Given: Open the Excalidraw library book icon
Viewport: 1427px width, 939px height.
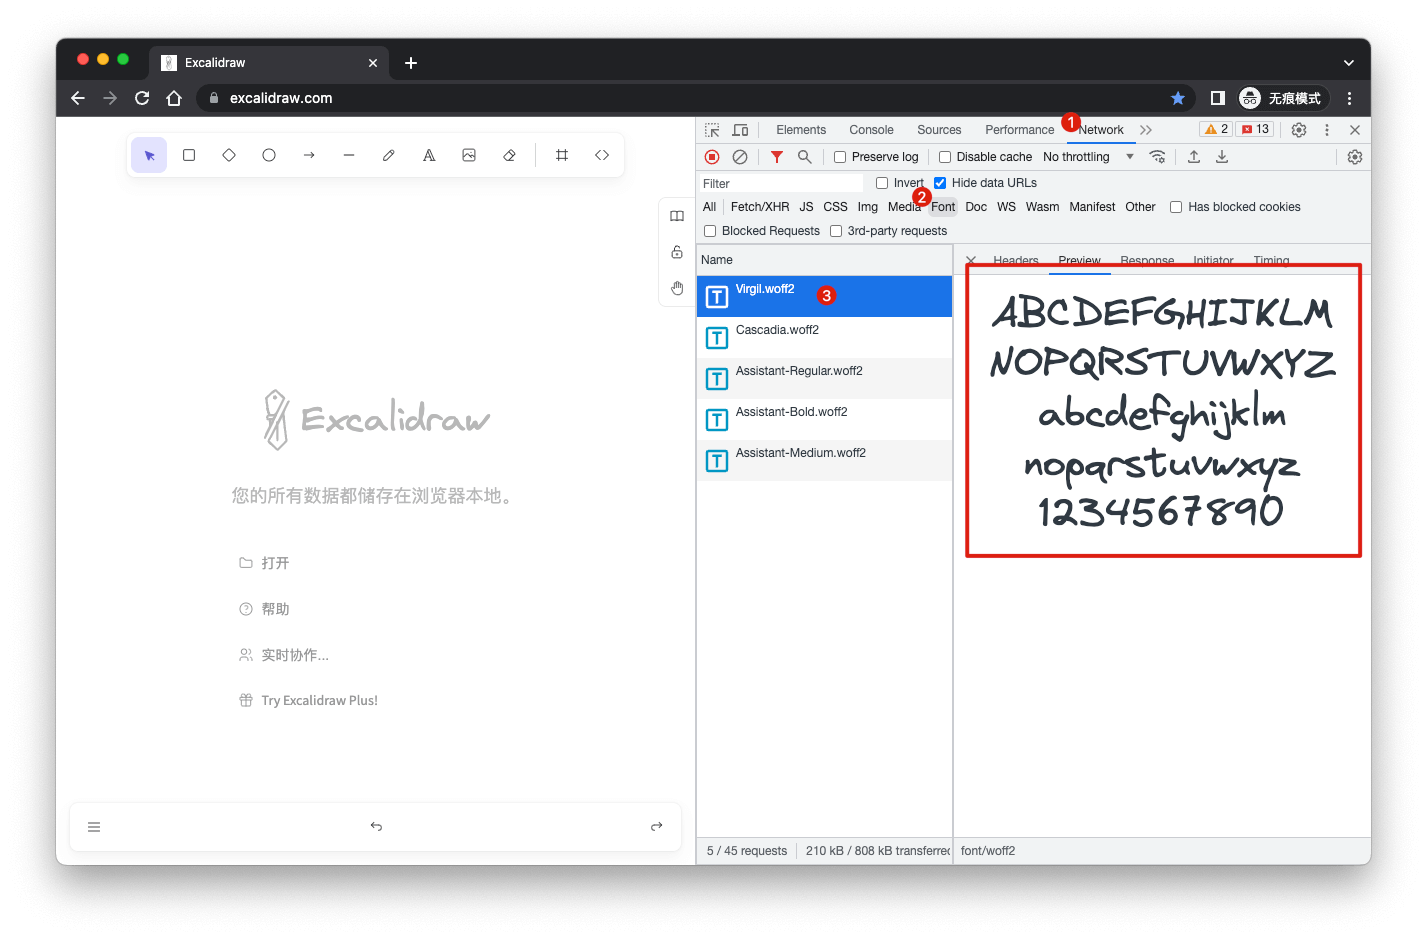Looking at the screenshot, I should click(x=677, y=216).
